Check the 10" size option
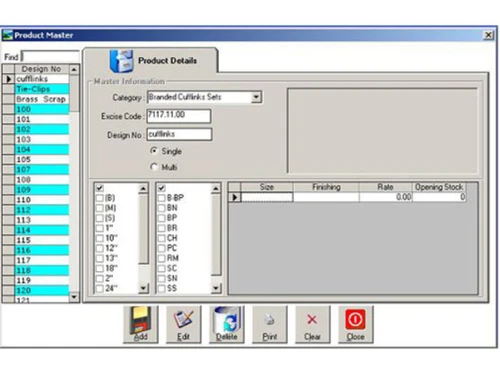Image resolution: width=500 pixels, height=375 pixels. (x=99, y=238)
